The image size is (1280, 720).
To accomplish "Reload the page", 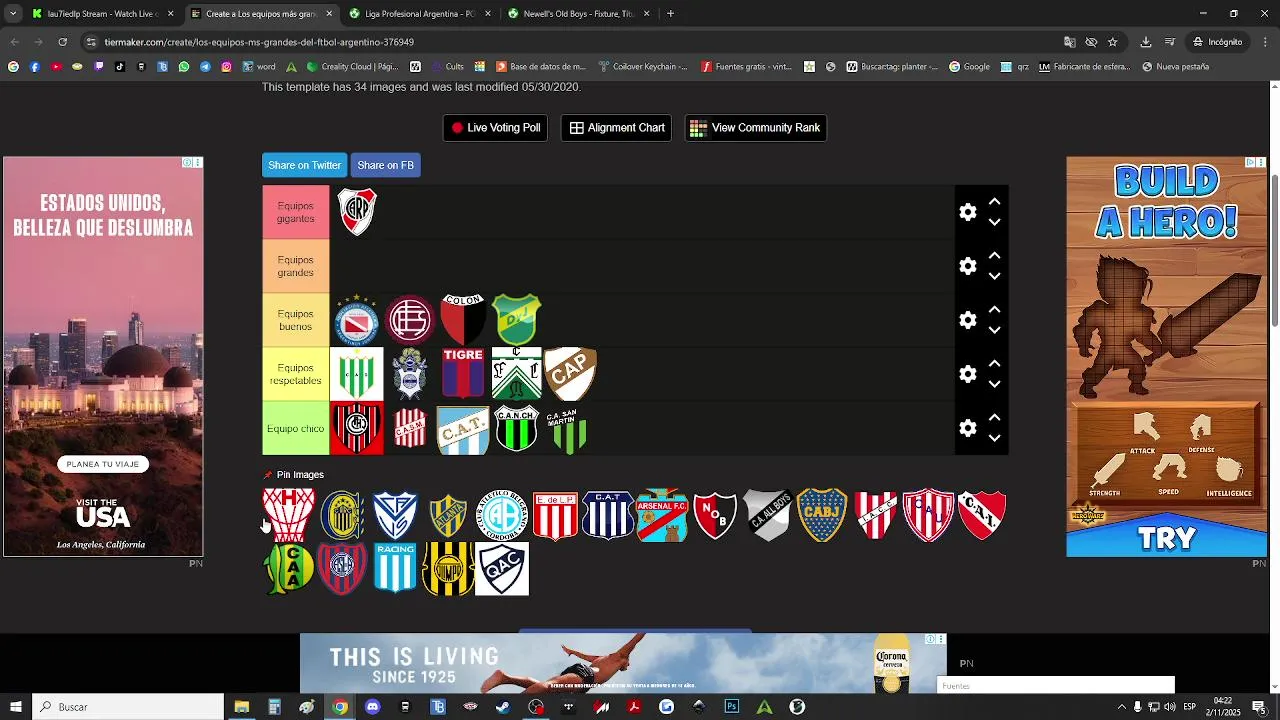I will (x=62, y=42).
